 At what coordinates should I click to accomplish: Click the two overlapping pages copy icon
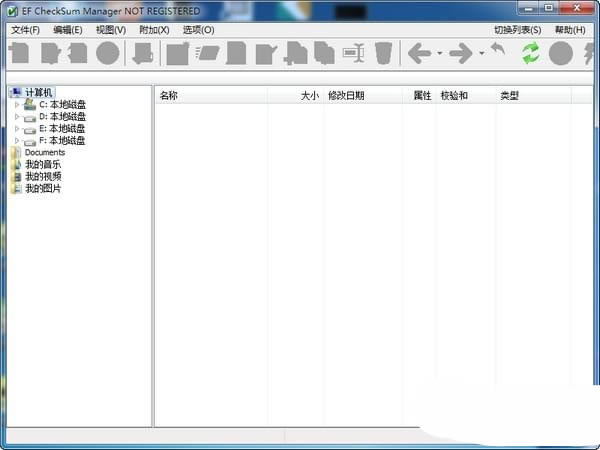coord(324,53)
